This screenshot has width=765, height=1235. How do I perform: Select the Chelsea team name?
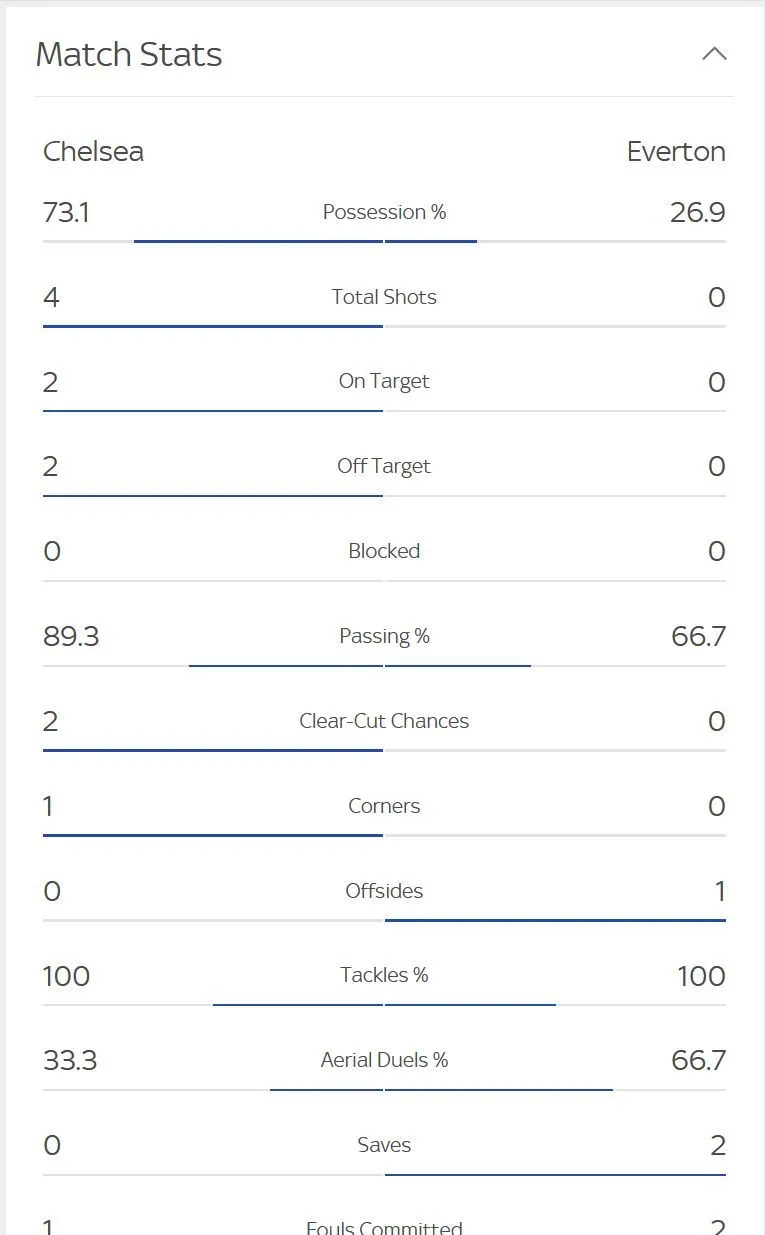(93, 151)
